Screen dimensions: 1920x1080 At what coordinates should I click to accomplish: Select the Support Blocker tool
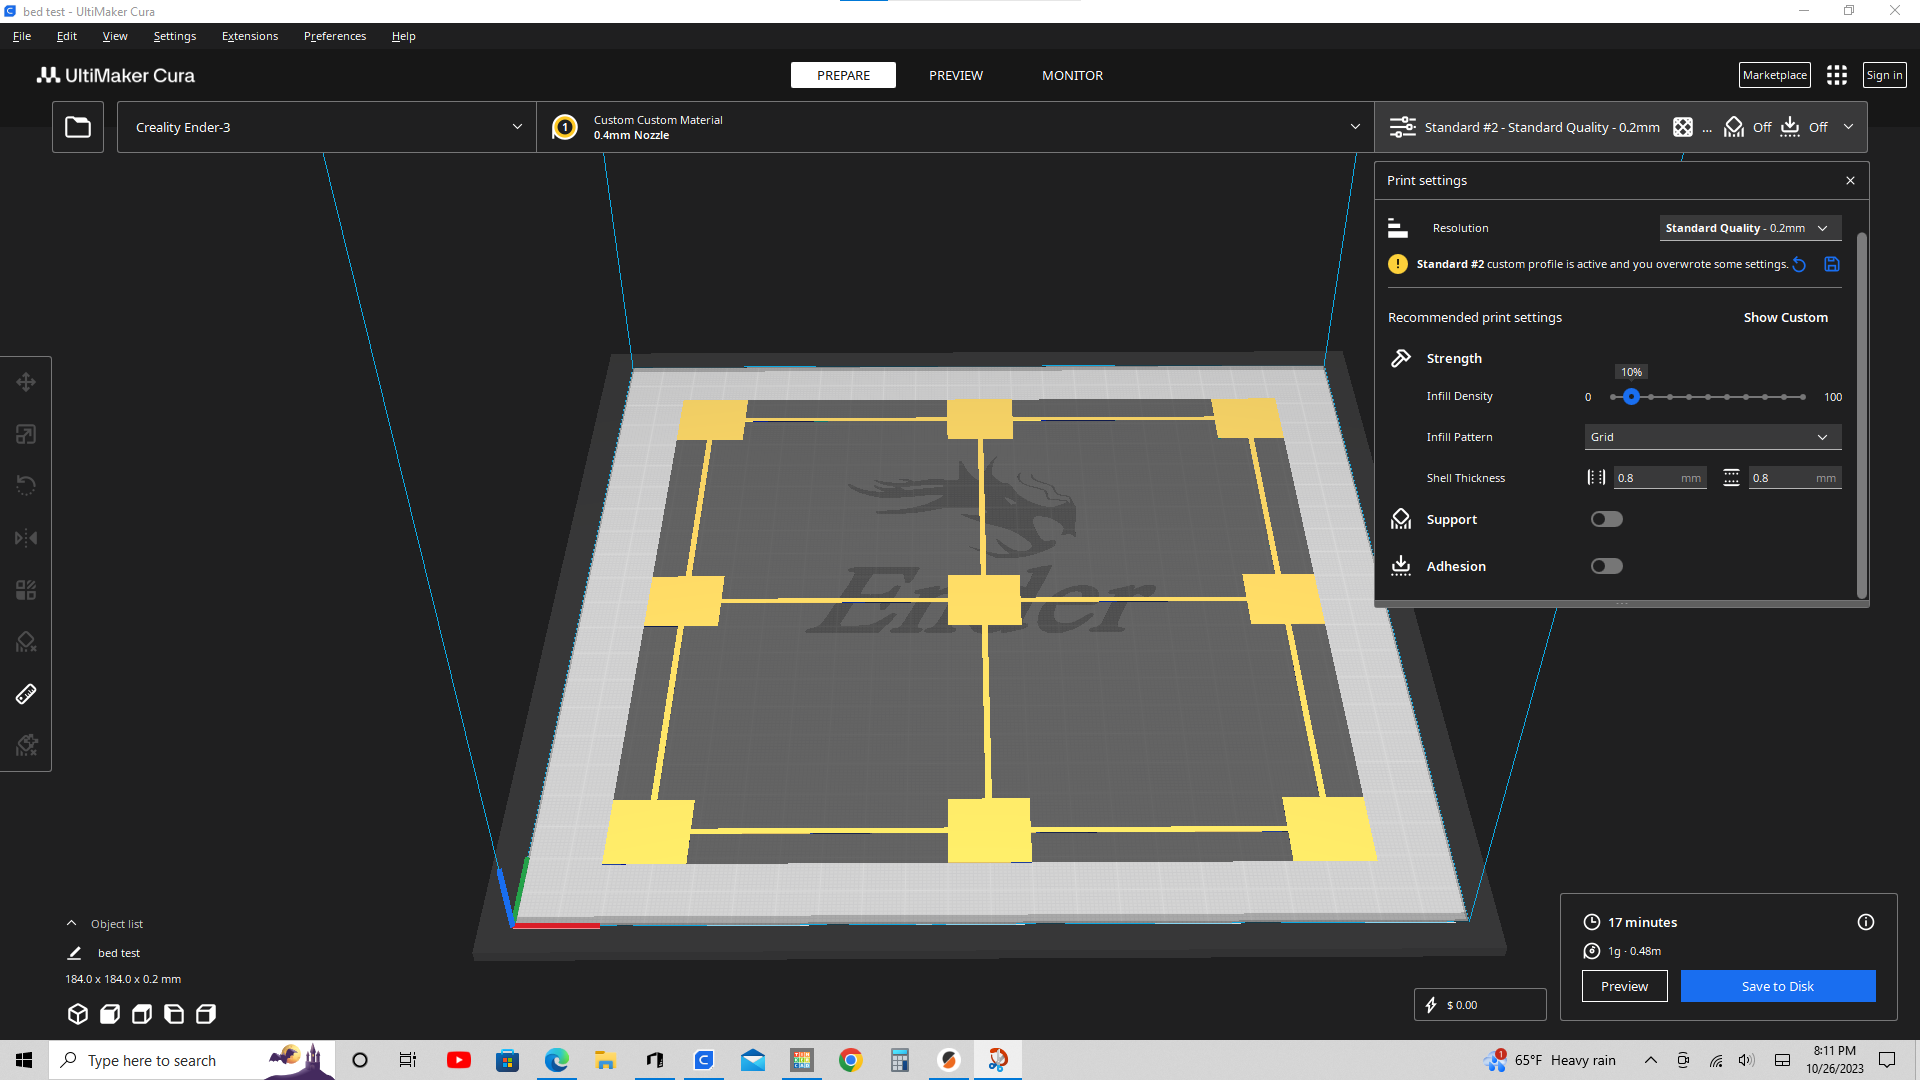[25, 641]
